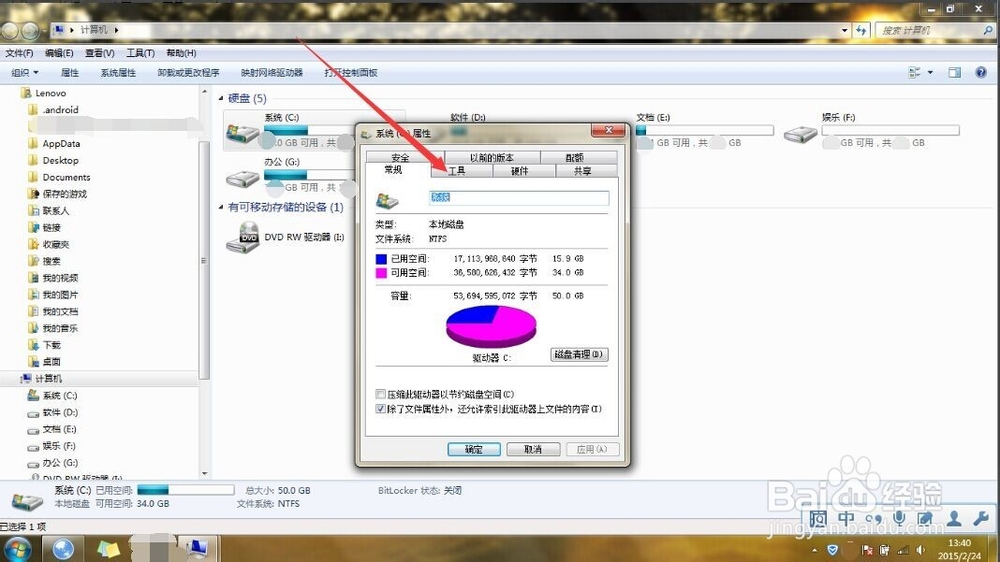The height and width of the screenshot is (562, 1000).
Task: Uncheck the index file contents checkbox
Action: coord(381,409)
